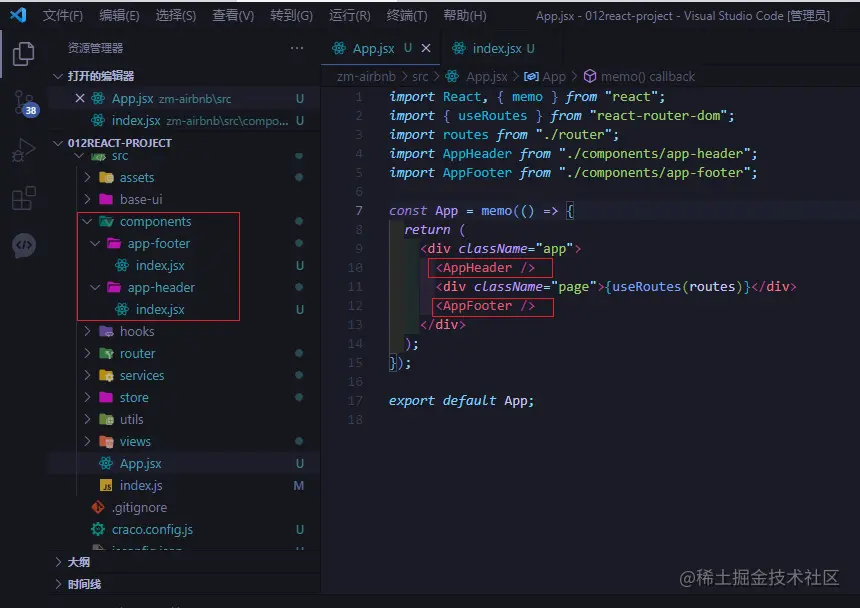Click the hooks folder icon
The width and height of the screenshot is (860, 608).
coord(106,331)
